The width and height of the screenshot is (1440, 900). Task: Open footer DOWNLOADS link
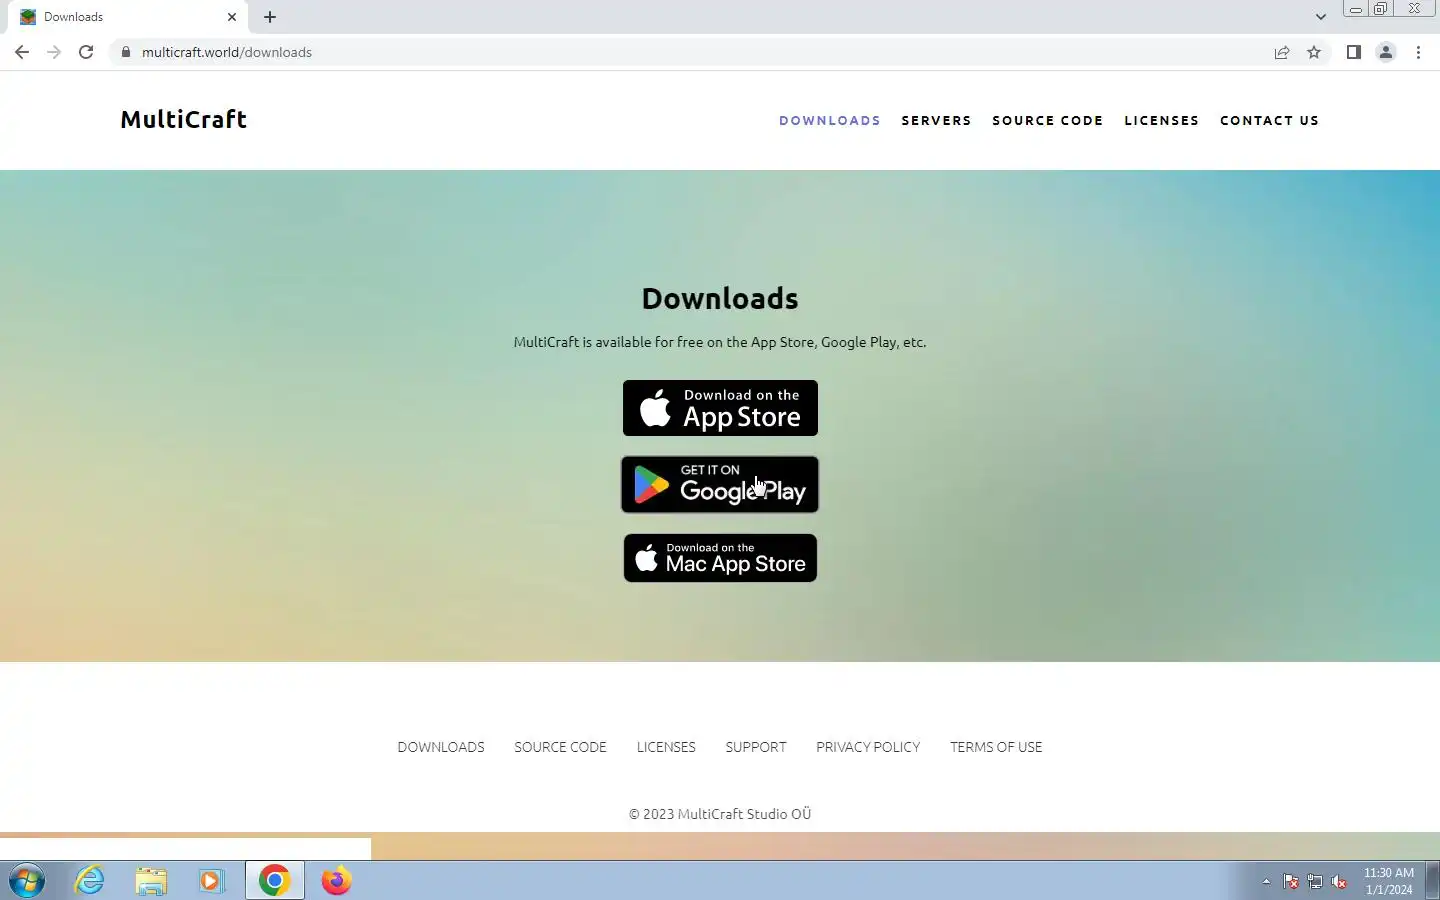click(x=441, y=747)
